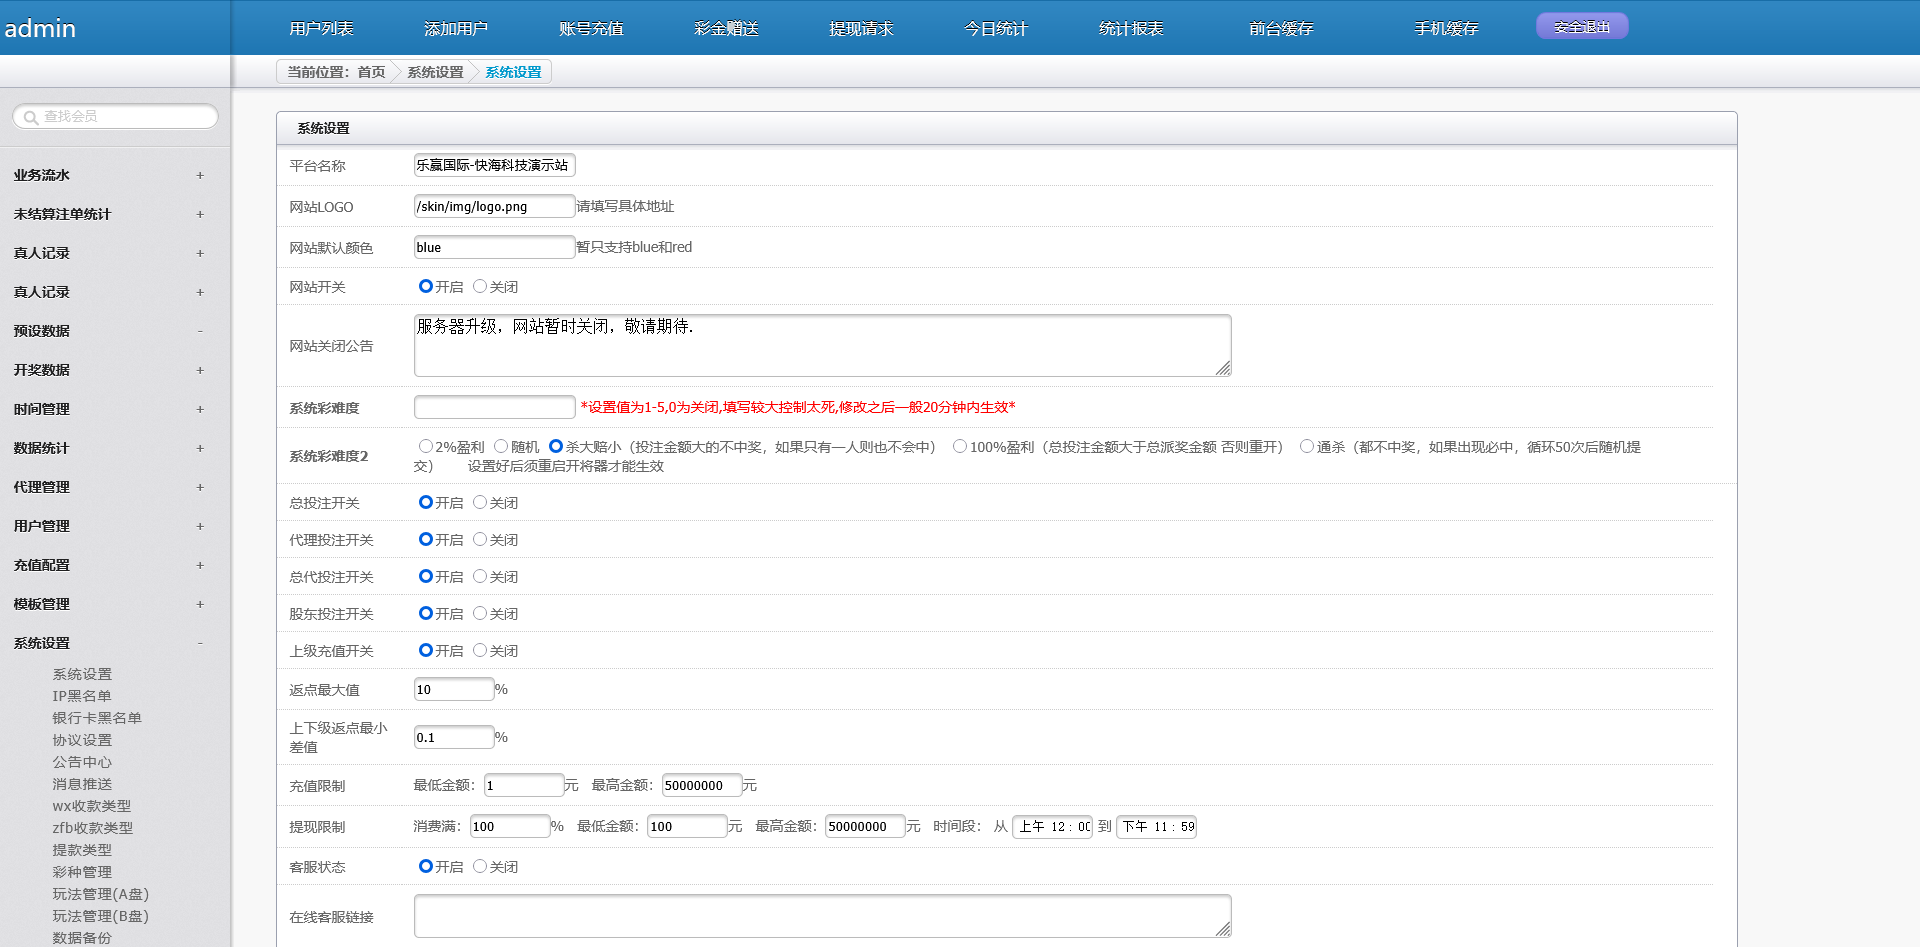Click 充值限制 最高金额 field

pos(702,785)
